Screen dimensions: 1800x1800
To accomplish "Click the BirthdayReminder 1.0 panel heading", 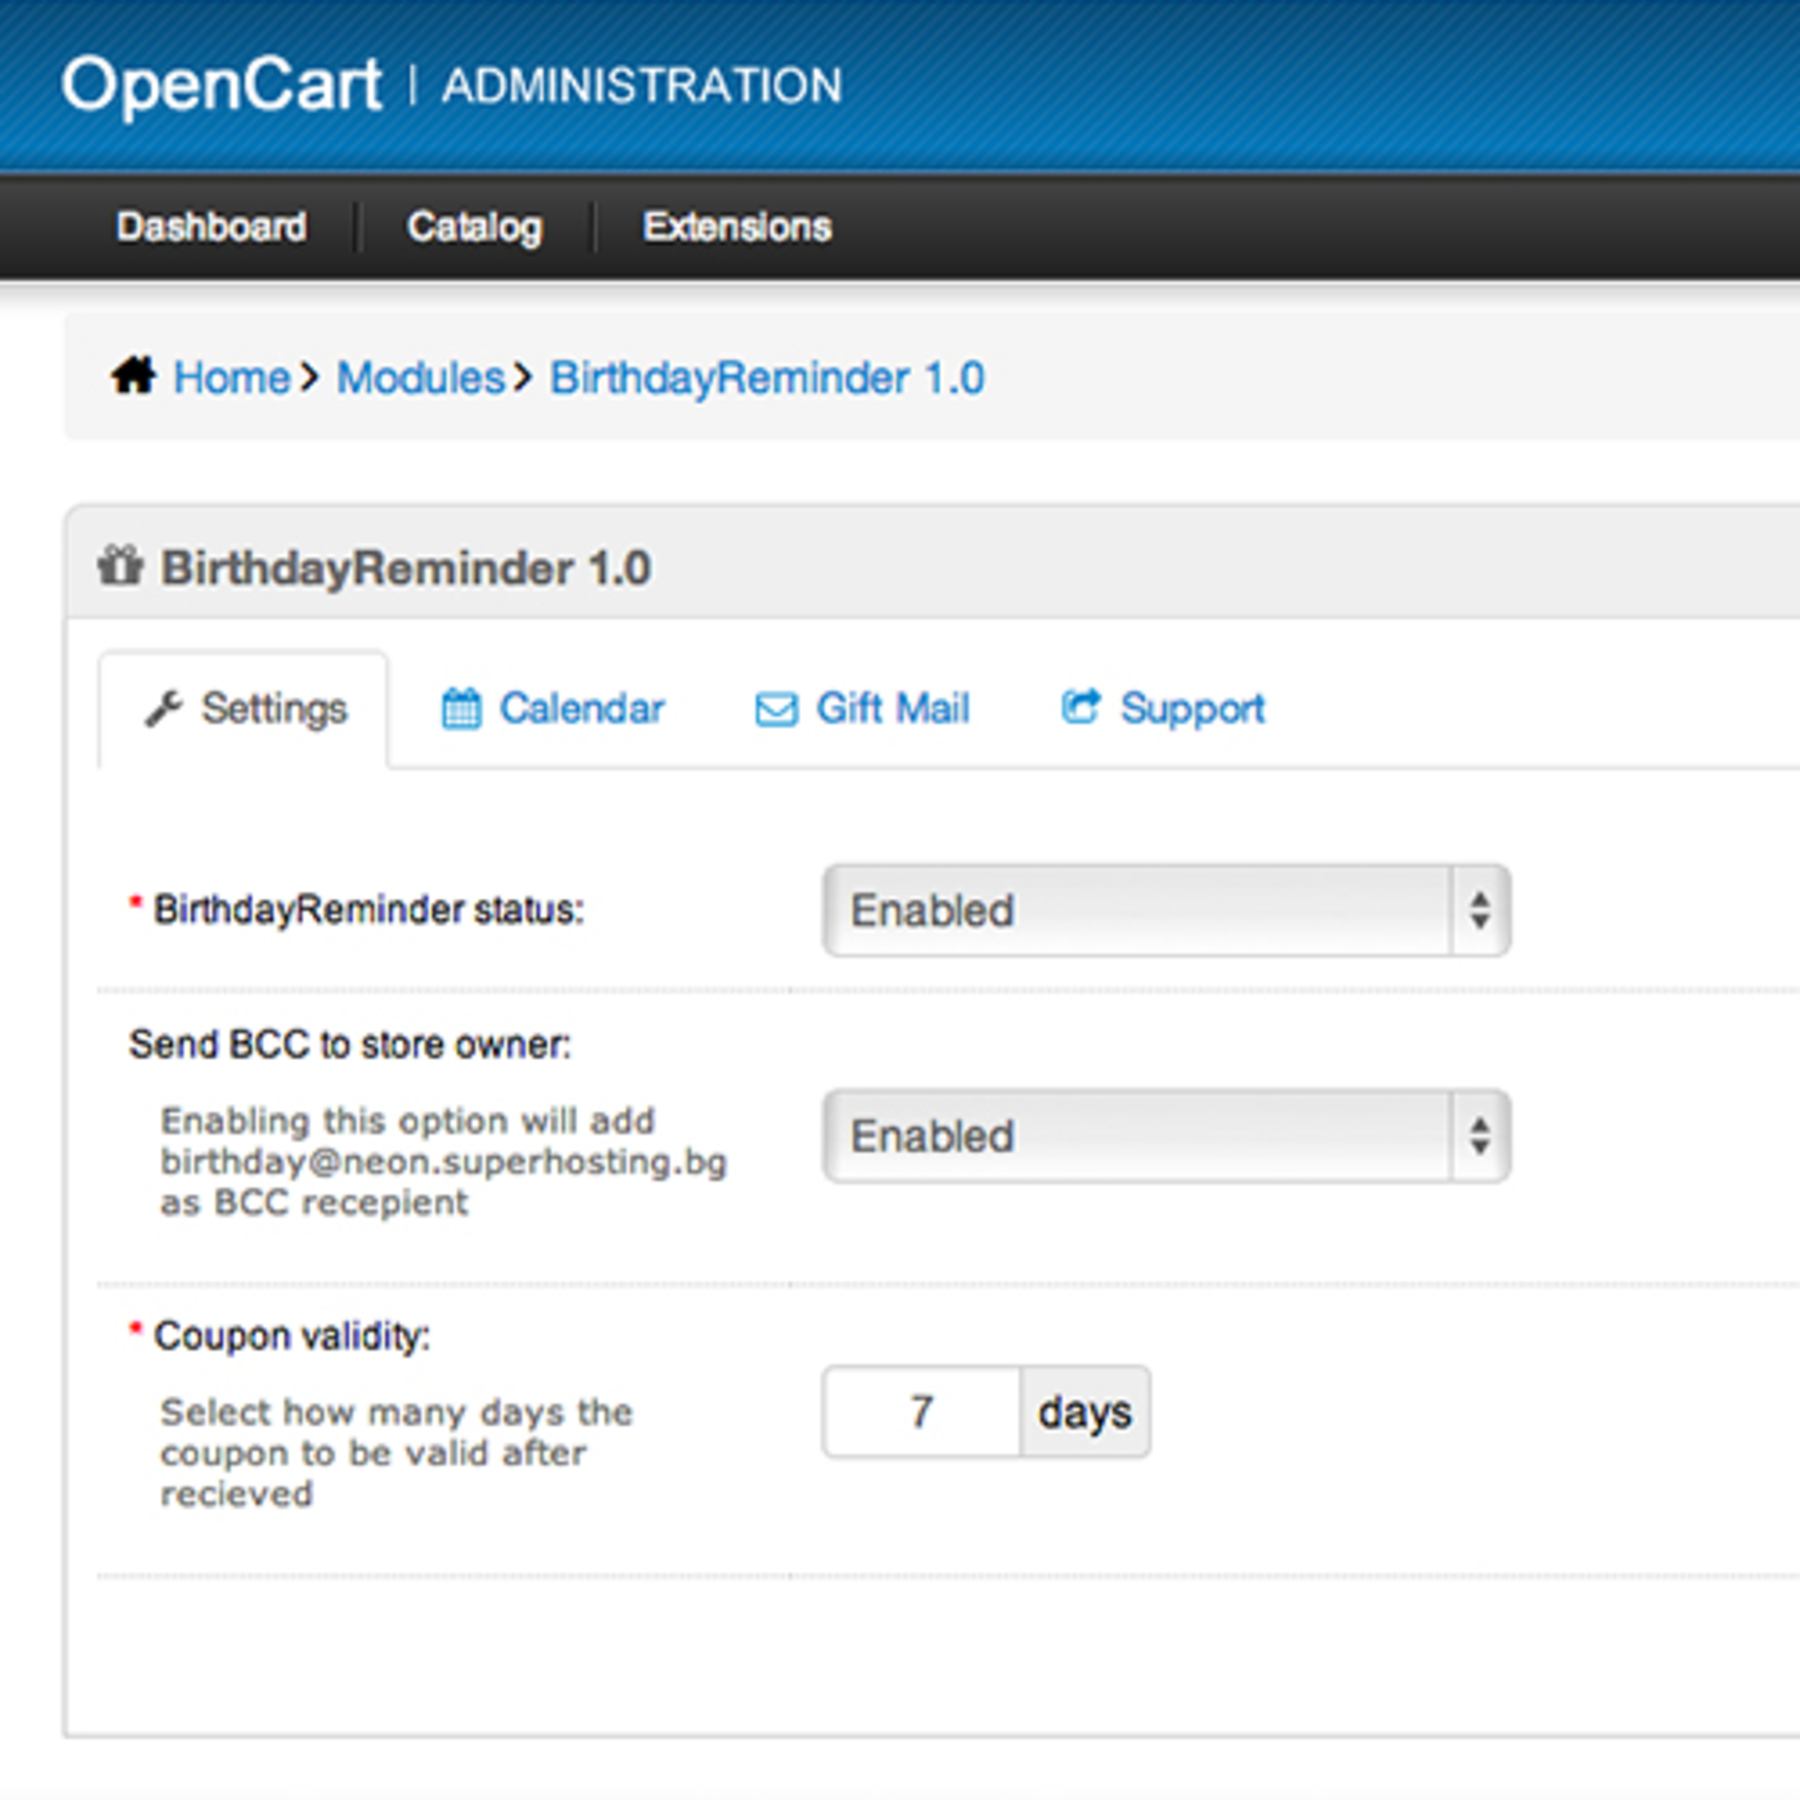I will [x=406, y=568].
